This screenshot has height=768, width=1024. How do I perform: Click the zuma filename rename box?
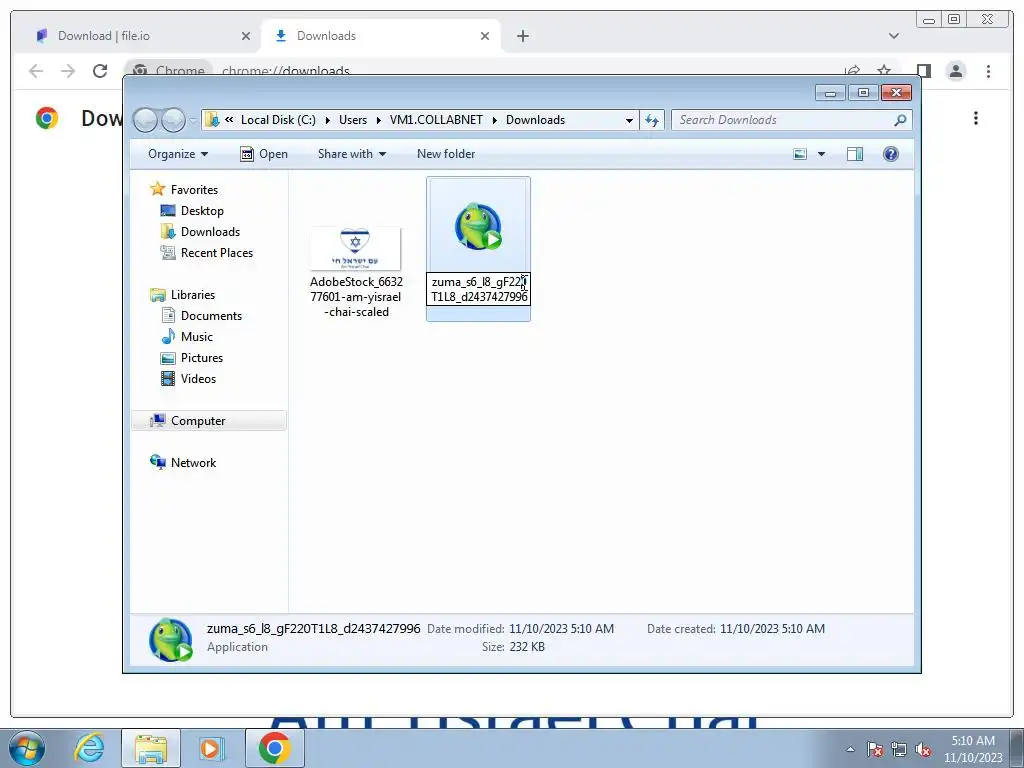479,289
